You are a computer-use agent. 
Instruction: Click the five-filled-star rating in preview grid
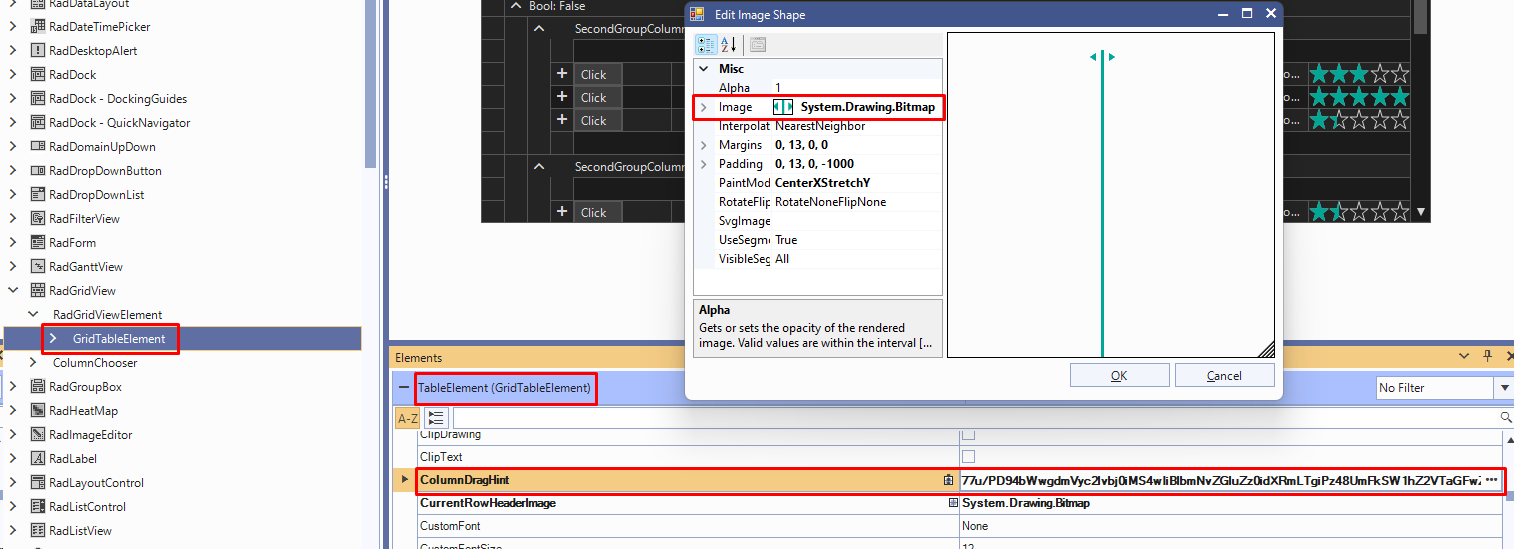(1359, 97)
